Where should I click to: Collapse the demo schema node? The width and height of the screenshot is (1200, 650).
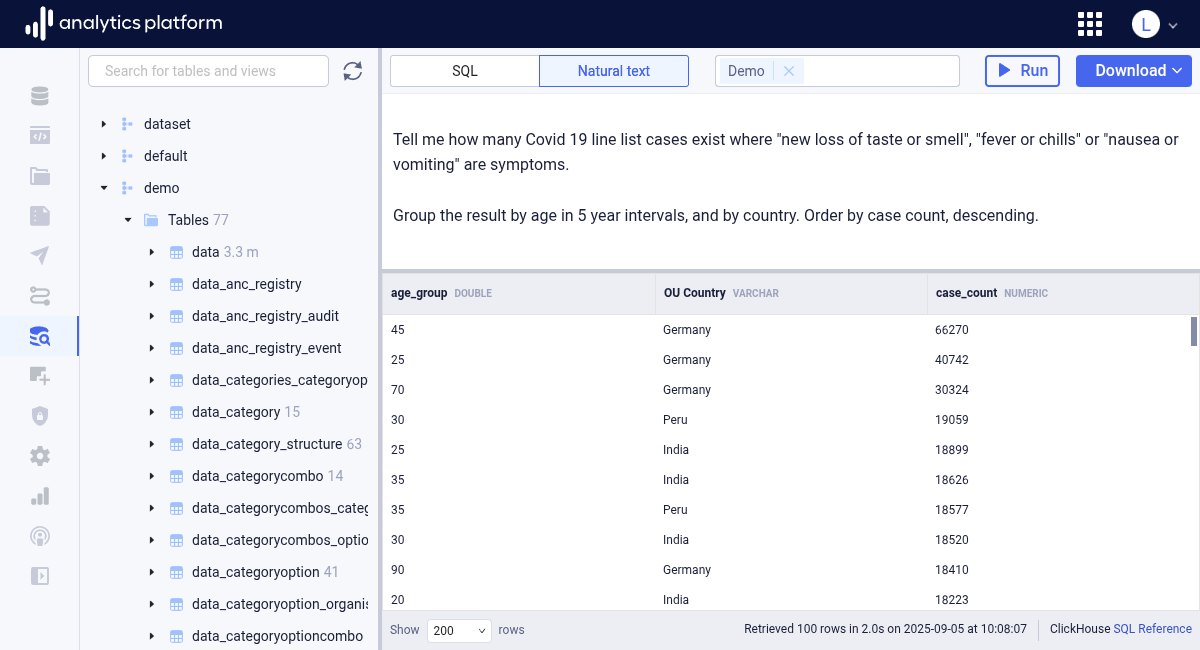coord(103,188)
